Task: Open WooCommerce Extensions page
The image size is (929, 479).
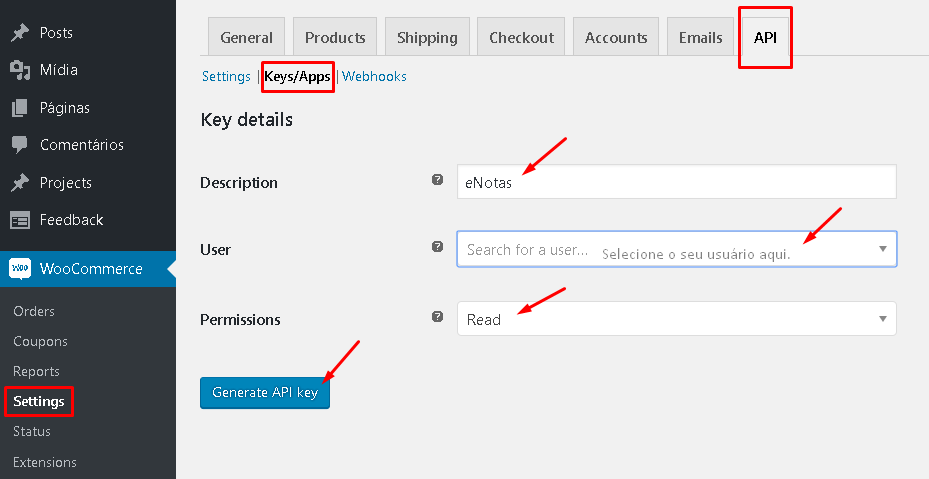Action: 44,462
